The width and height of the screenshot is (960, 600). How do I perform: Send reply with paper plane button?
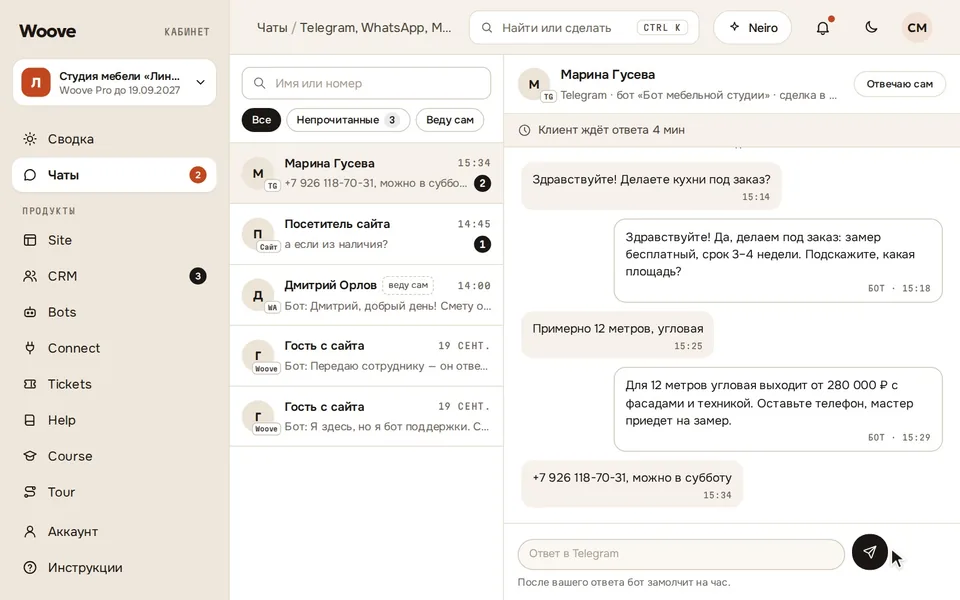(x=869, y=552)
